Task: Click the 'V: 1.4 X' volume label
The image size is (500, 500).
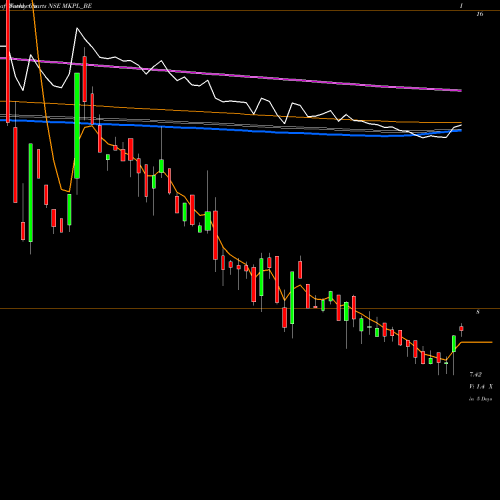Action: [x=481, y=387]
